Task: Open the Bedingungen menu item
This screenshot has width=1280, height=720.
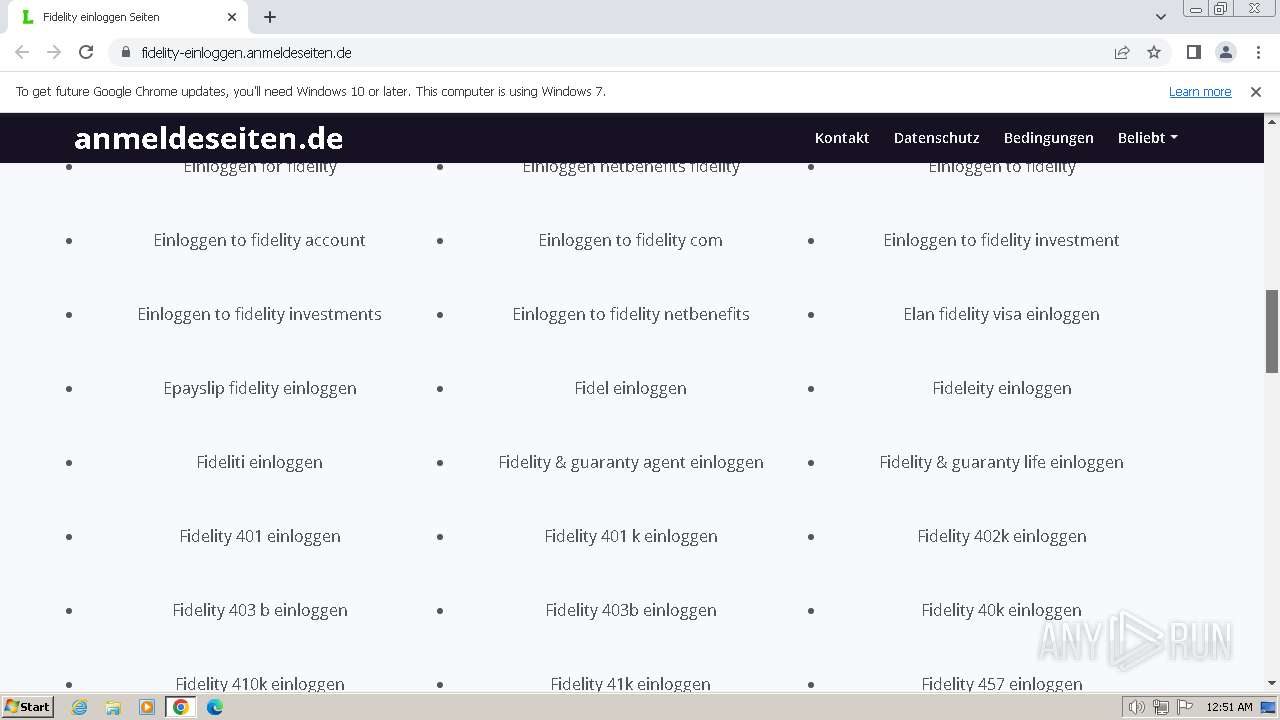Action: click(x=1049, y=138)
